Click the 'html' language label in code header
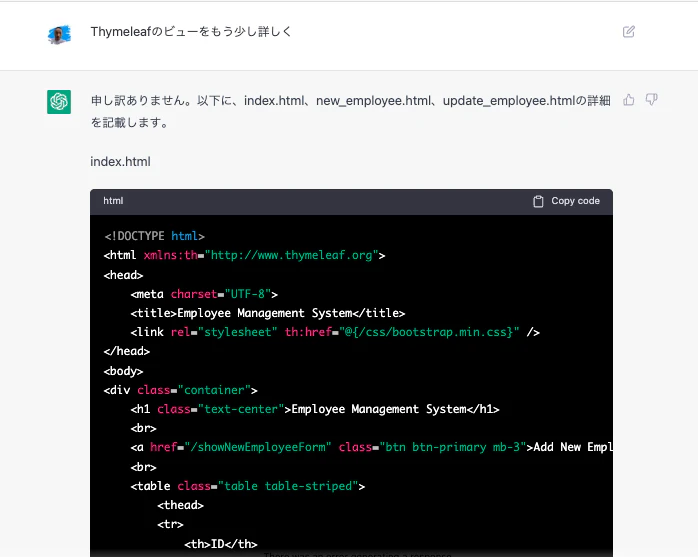 [x=113, y=201]
